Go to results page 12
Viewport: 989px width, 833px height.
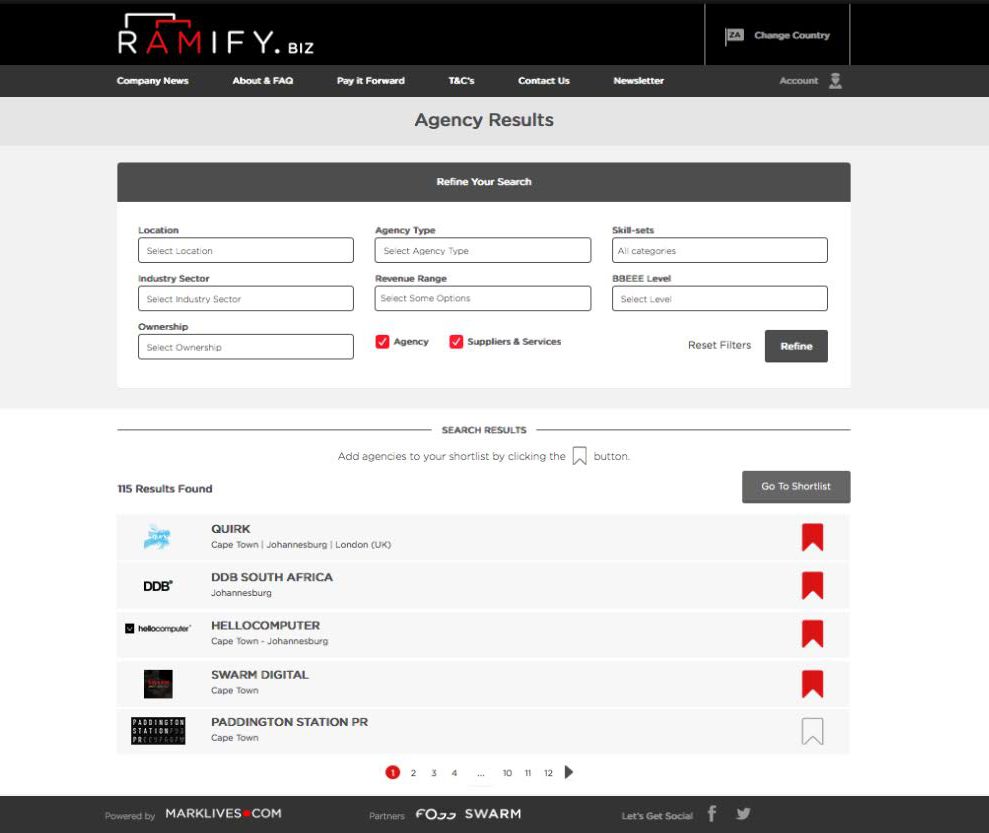click(x=548, y=773)
